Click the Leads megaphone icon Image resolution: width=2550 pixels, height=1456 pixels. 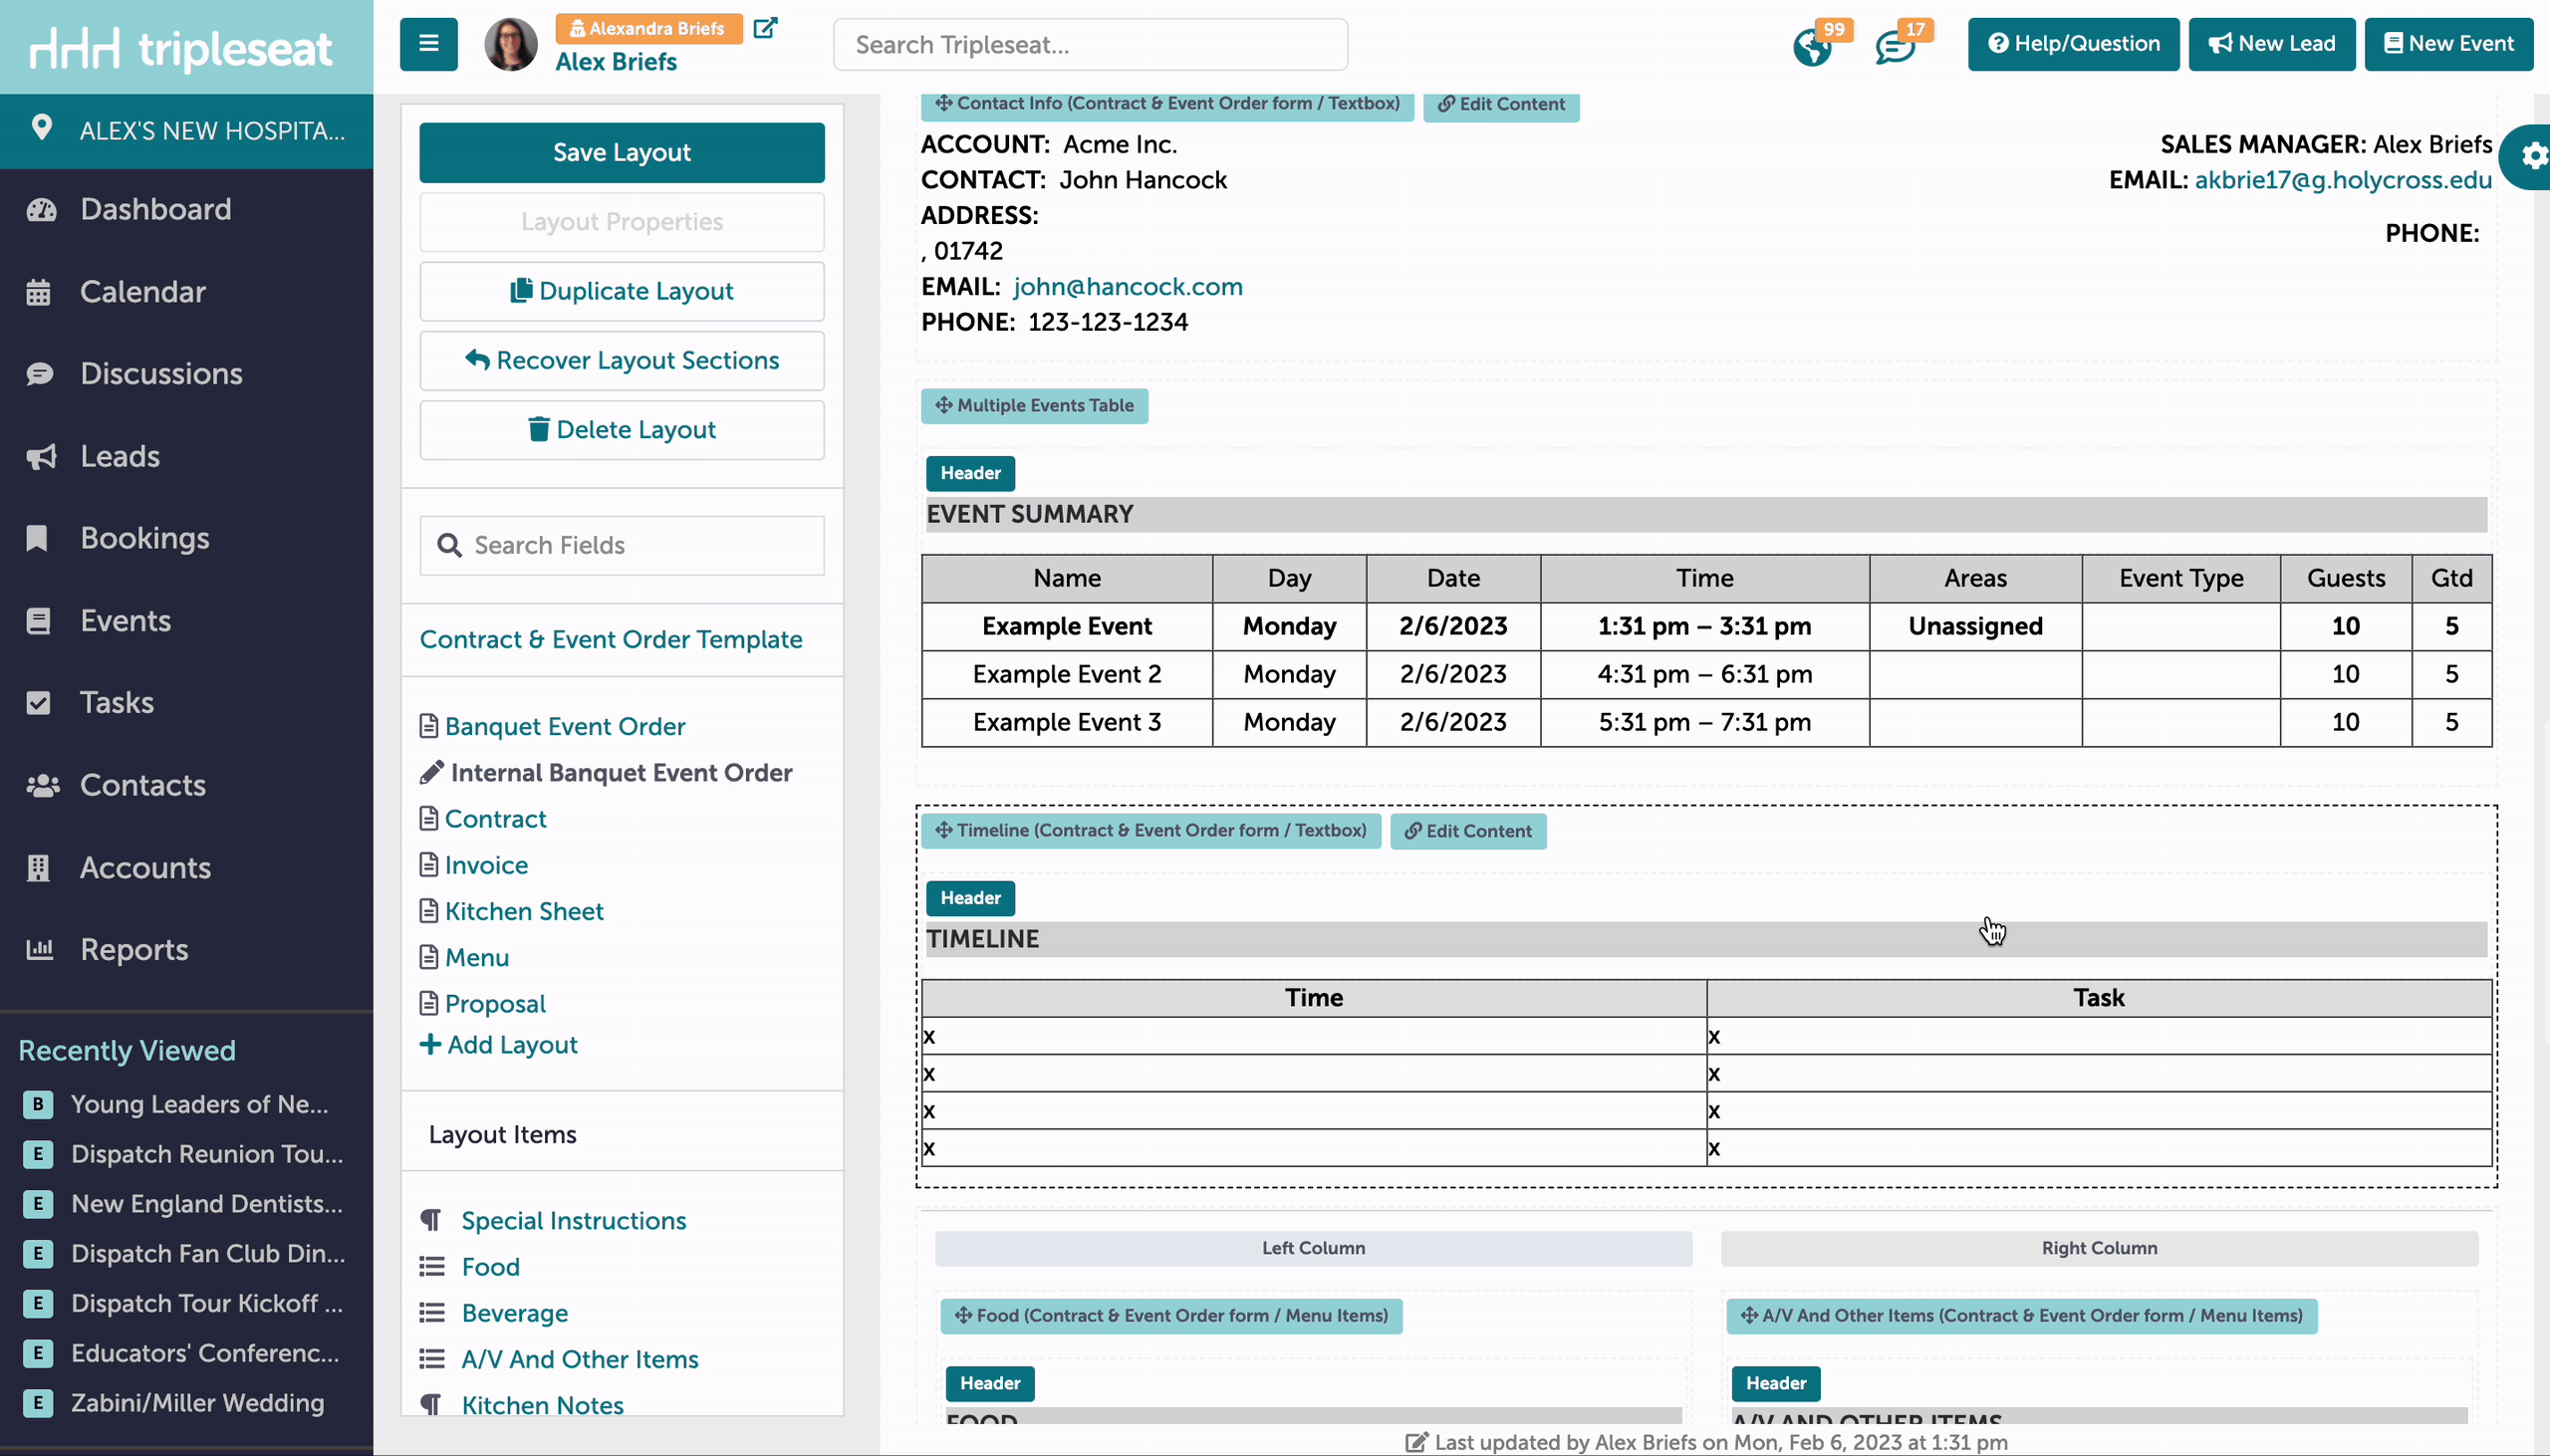click(41, 457)
